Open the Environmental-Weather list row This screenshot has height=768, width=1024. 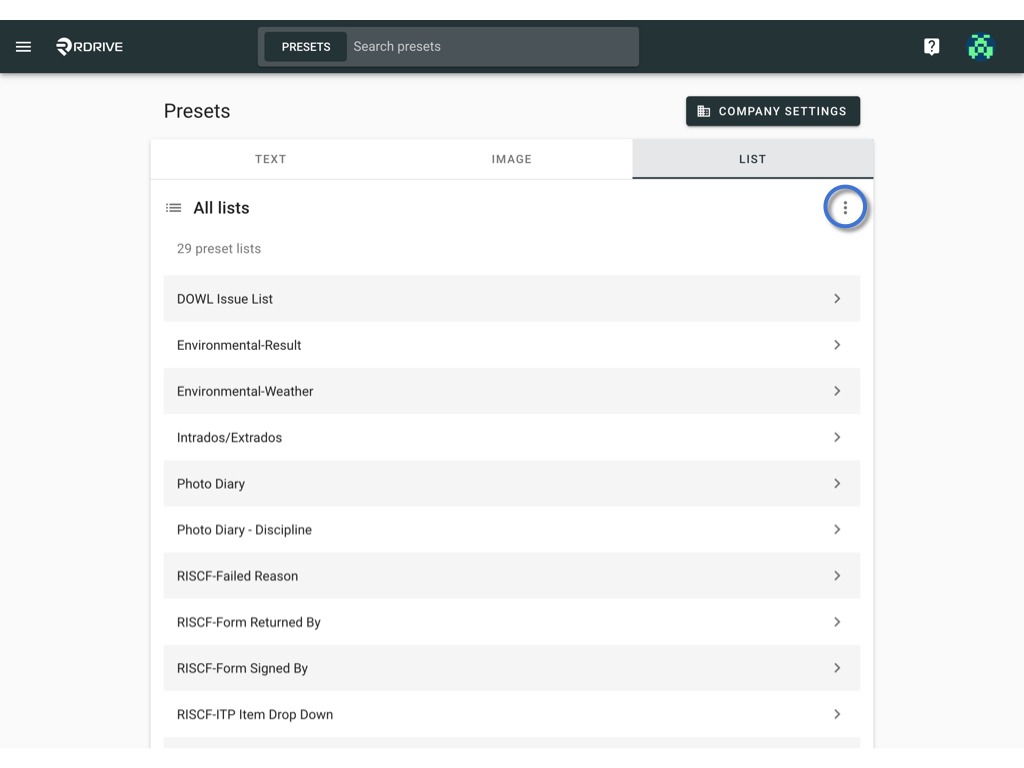[x=511, y=391]
